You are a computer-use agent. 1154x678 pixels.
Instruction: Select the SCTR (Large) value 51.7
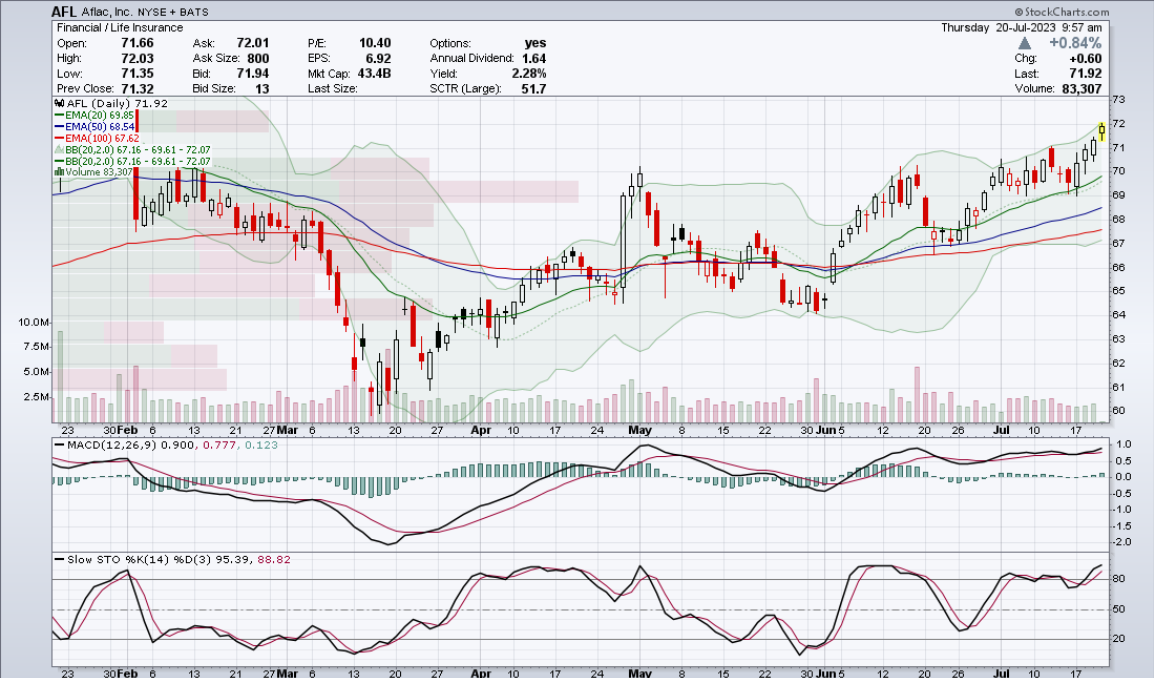point(534,89)
